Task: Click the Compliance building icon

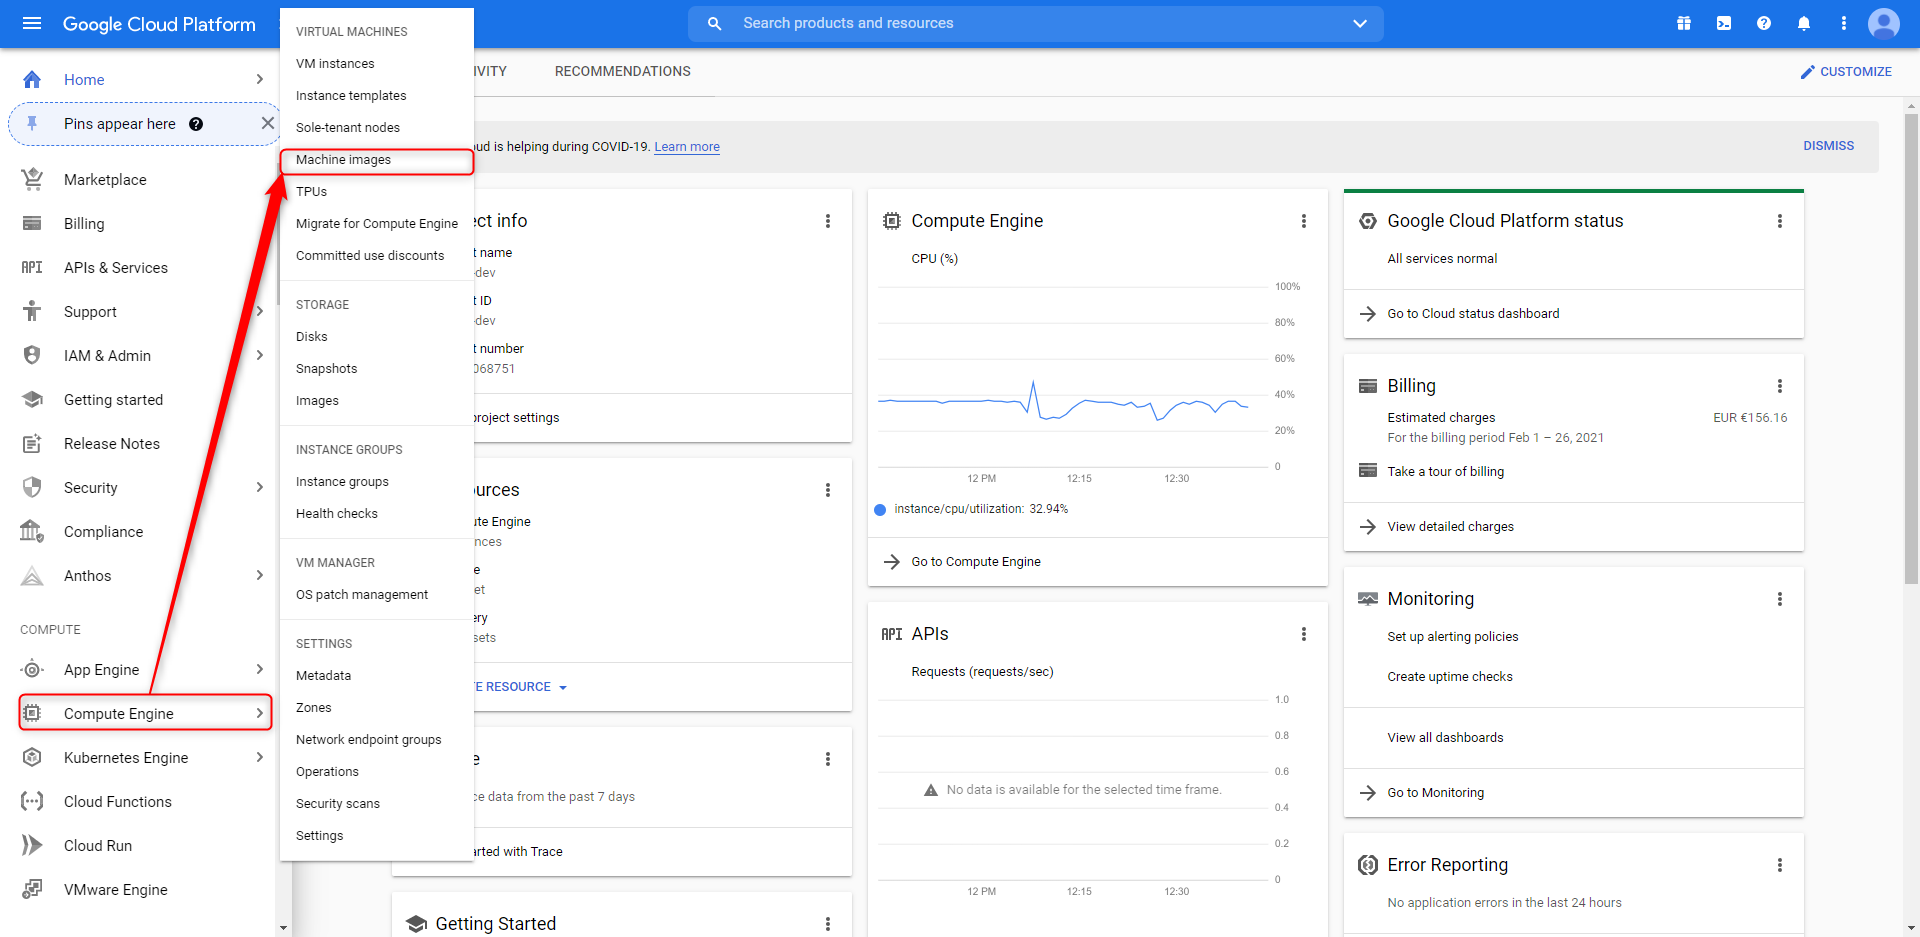Action: tap(32, 531)
